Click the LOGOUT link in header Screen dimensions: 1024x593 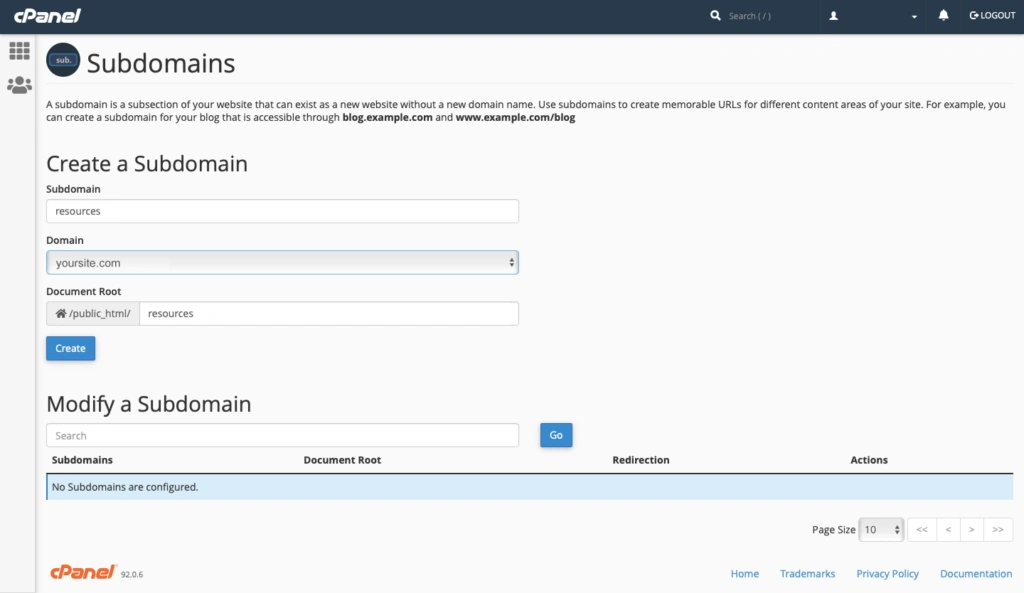coord(992,16)
